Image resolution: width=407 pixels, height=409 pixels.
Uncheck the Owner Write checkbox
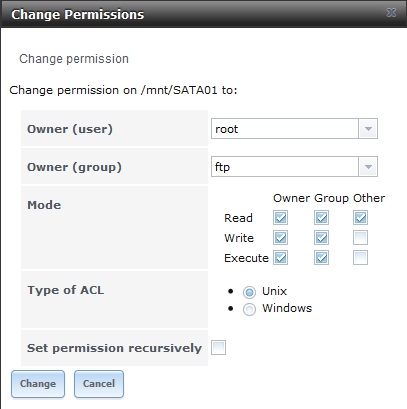click(280, 238)
